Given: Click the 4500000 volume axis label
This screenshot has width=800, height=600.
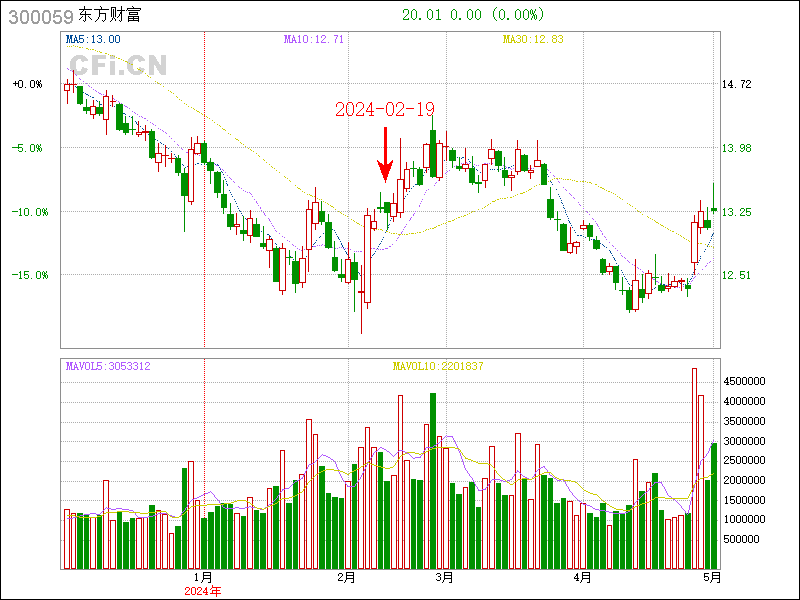Looking at the screenshot, I should coord(746,381).
